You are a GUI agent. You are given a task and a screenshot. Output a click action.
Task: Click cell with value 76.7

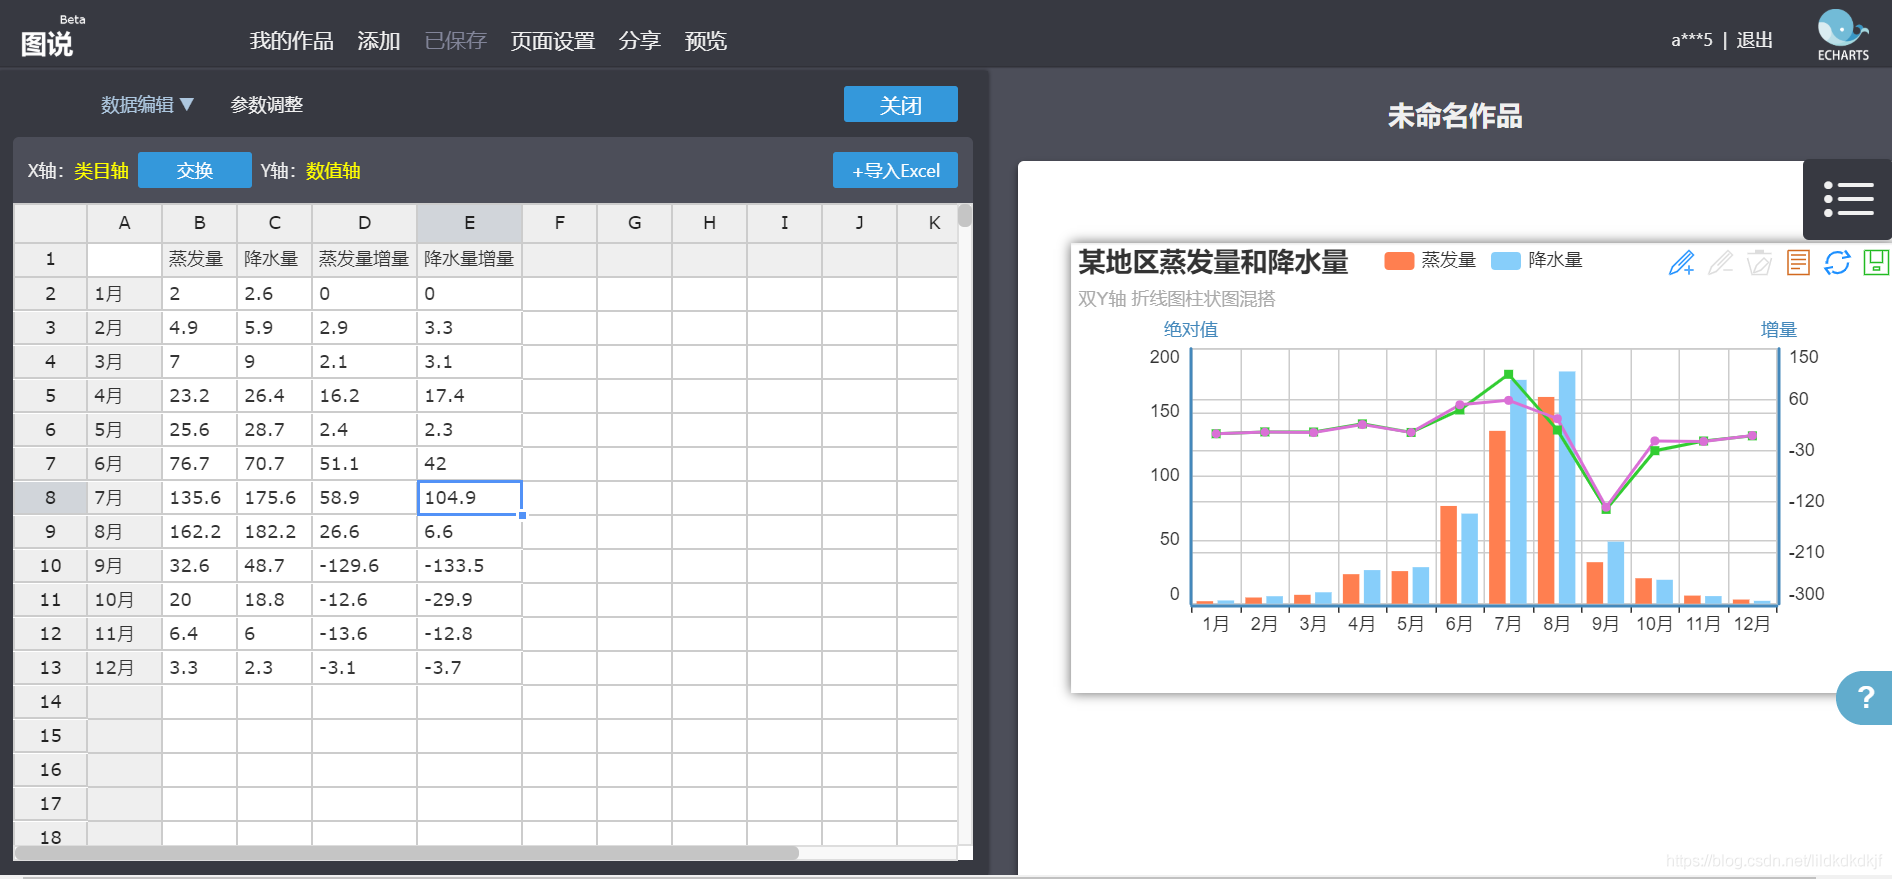click(200, 463)
